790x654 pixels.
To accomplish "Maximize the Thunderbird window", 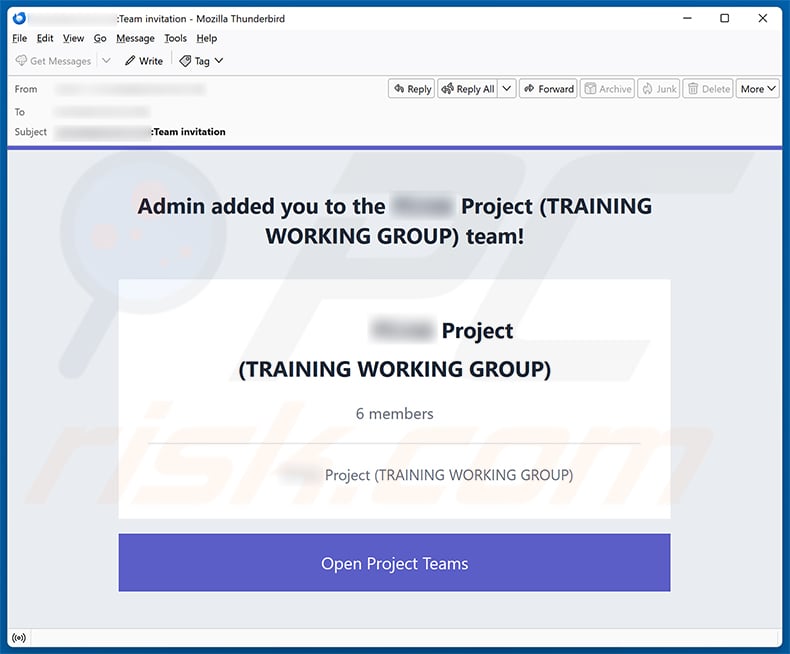I will [x=725, y=19].
